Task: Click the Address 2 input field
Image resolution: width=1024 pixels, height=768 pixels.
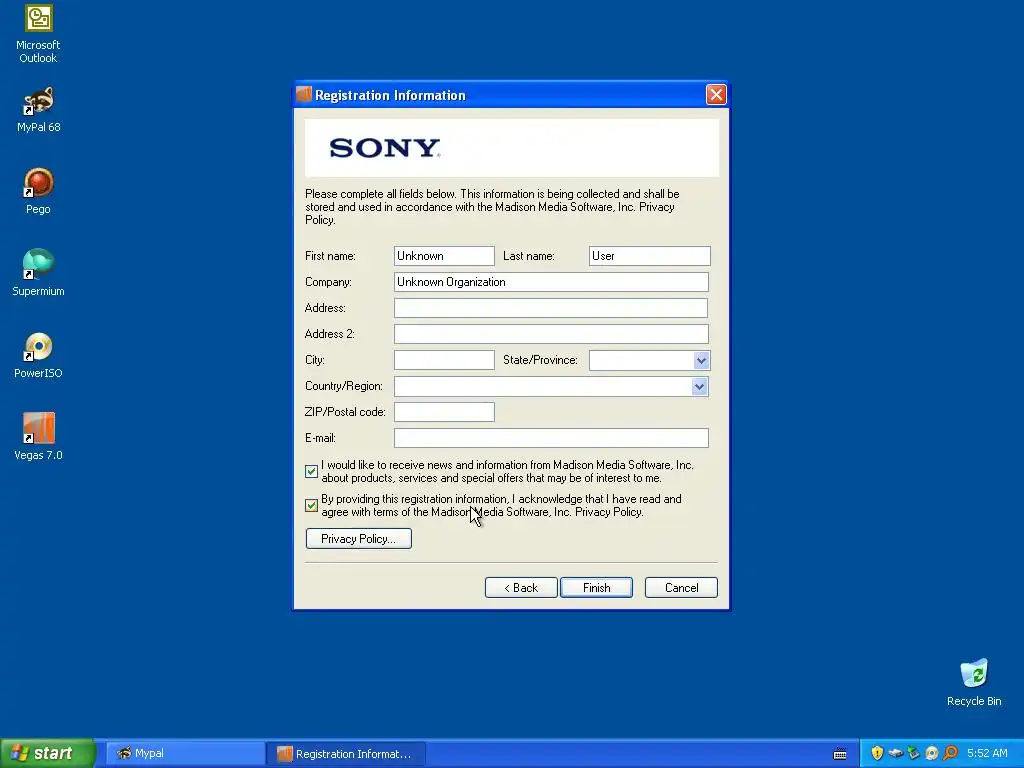Action: (x=551, y=334)
